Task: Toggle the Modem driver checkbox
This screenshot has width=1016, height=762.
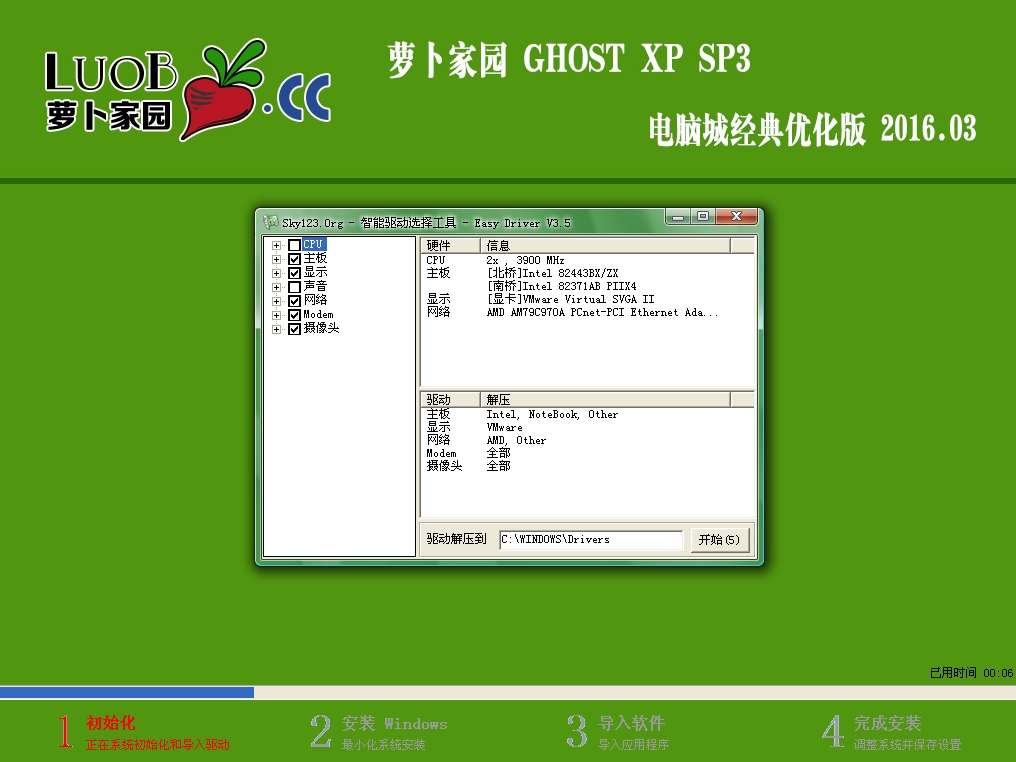Action: point(294,315)
